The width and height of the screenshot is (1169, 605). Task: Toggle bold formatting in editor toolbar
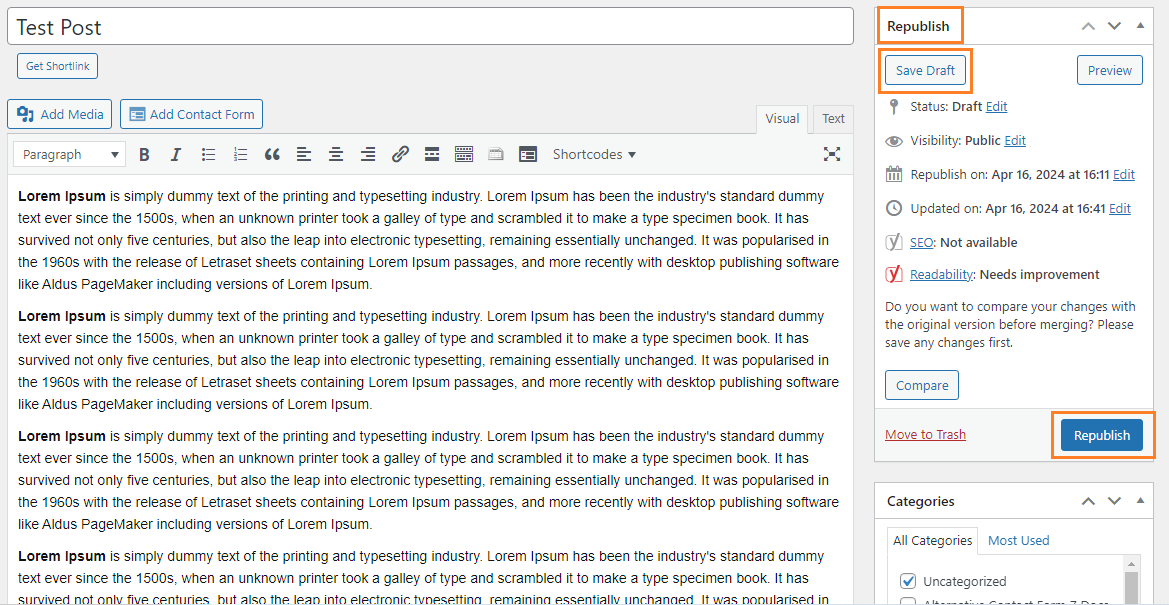[144, 154]
